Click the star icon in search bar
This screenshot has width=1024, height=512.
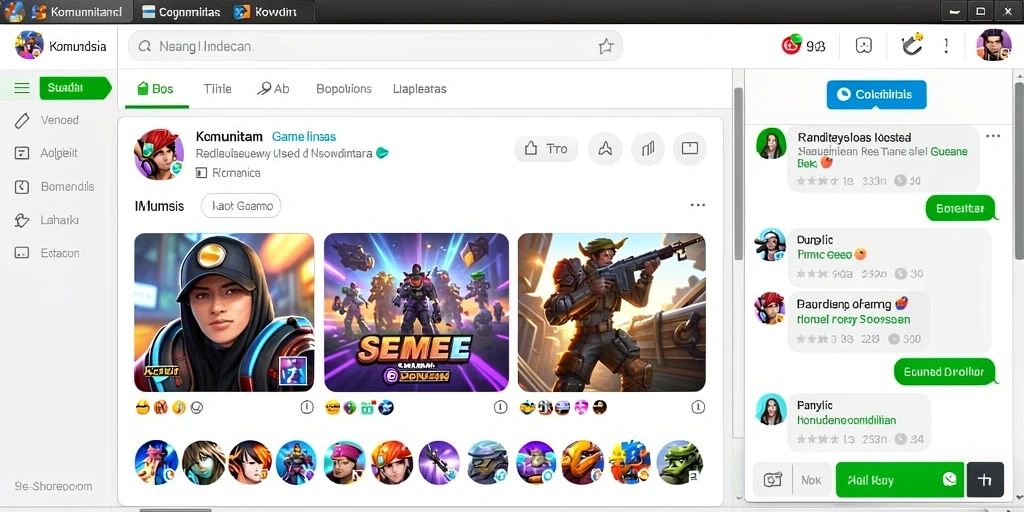pyautogui.click(x=606, y=46)
